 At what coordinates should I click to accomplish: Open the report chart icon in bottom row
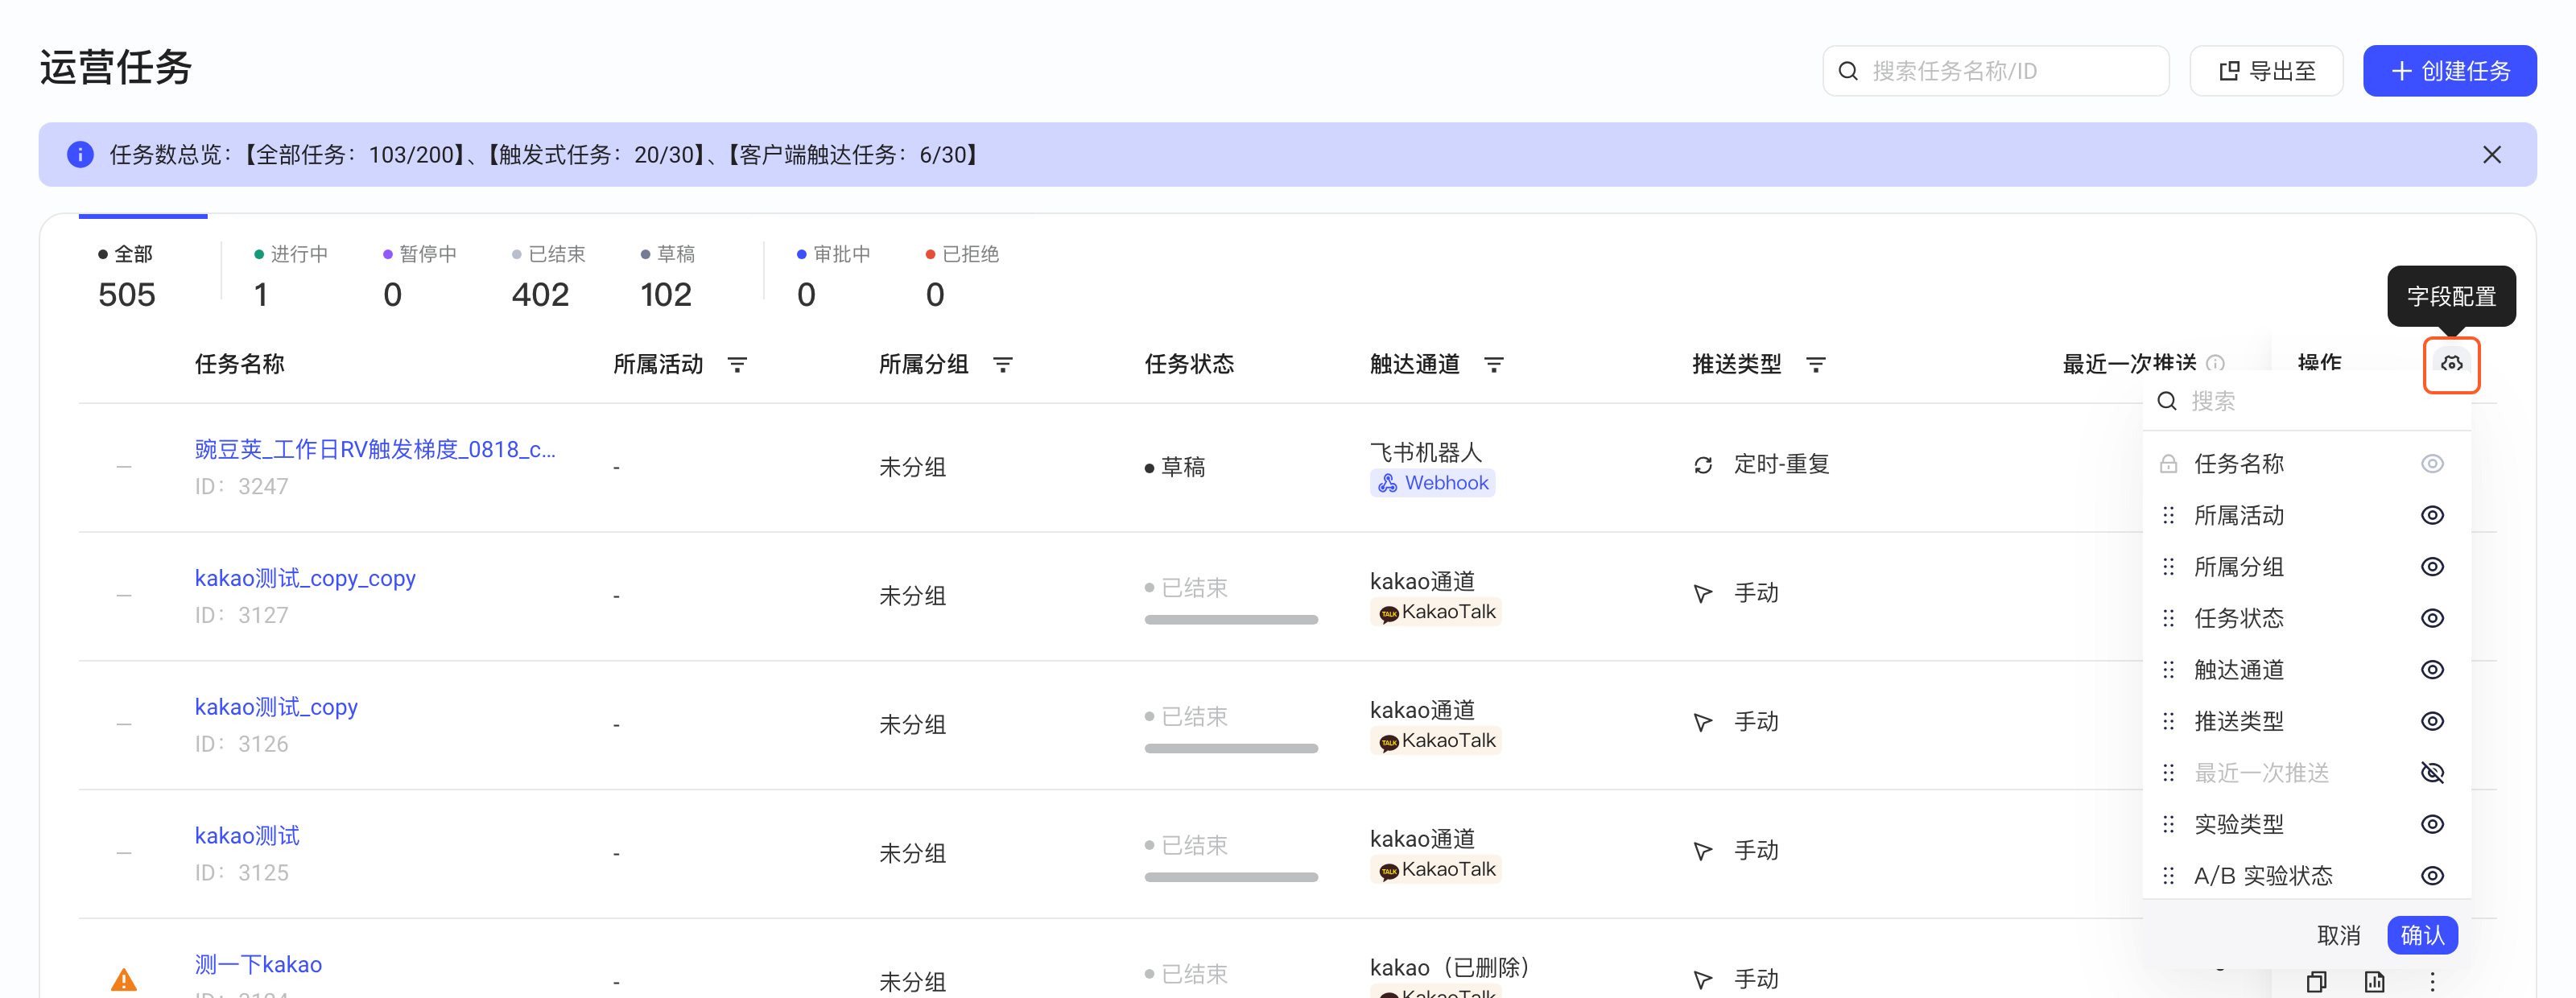pyautogui.click(x=2374, y=981)
